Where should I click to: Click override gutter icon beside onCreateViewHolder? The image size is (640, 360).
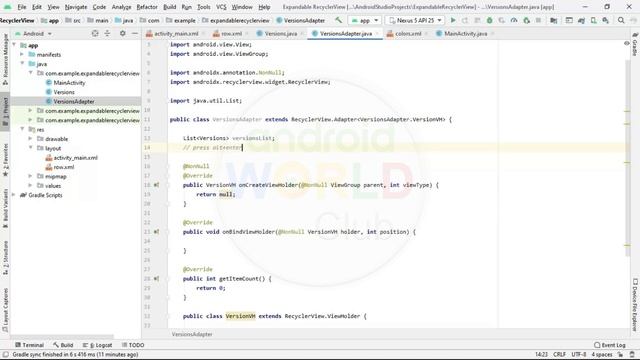(156, 185)
